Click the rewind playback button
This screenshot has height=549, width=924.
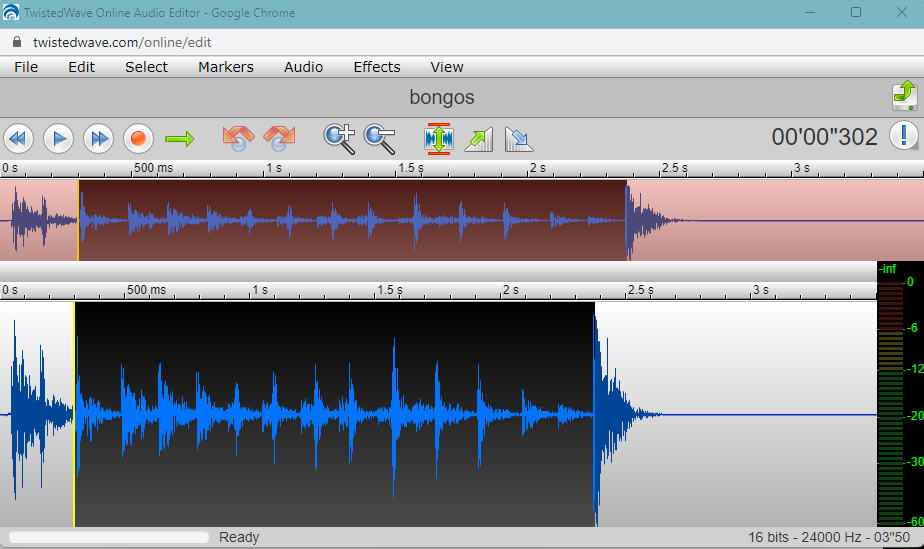click(x=18, y=139)
